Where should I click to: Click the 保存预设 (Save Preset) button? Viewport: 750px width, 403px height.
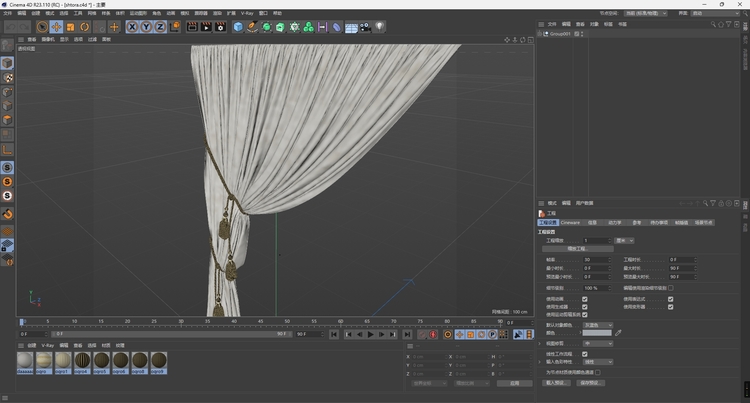point(590,383)
